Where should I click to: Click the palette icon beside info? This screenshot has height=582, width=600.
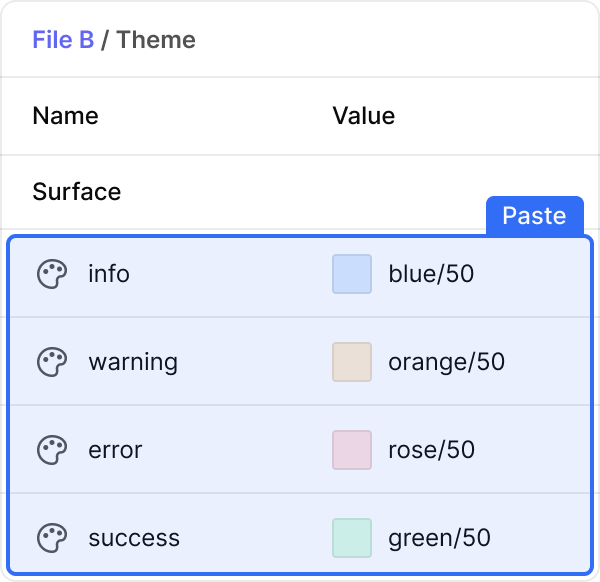coord(51,274)
